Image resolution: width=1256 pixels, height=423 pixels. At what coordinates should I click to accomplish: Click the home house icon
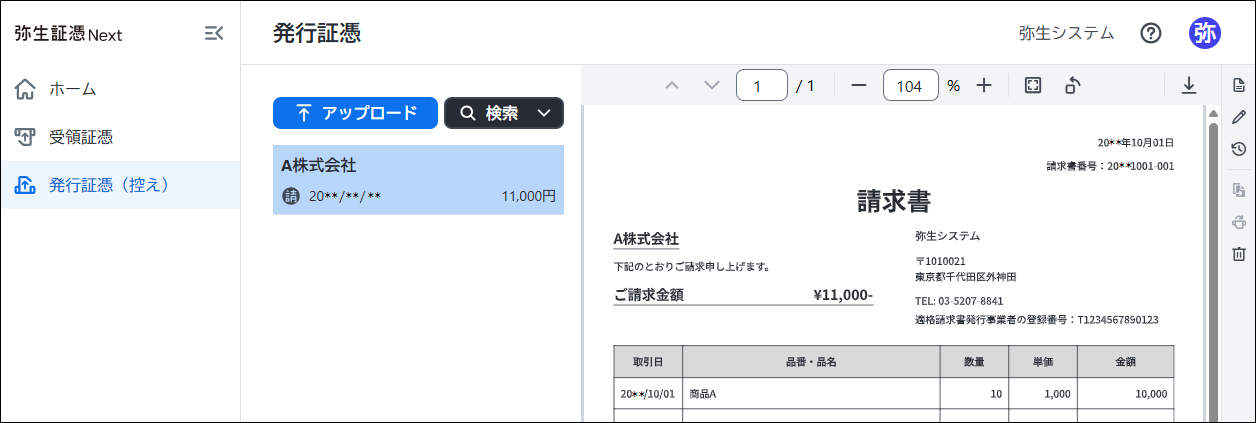[26, 89]
